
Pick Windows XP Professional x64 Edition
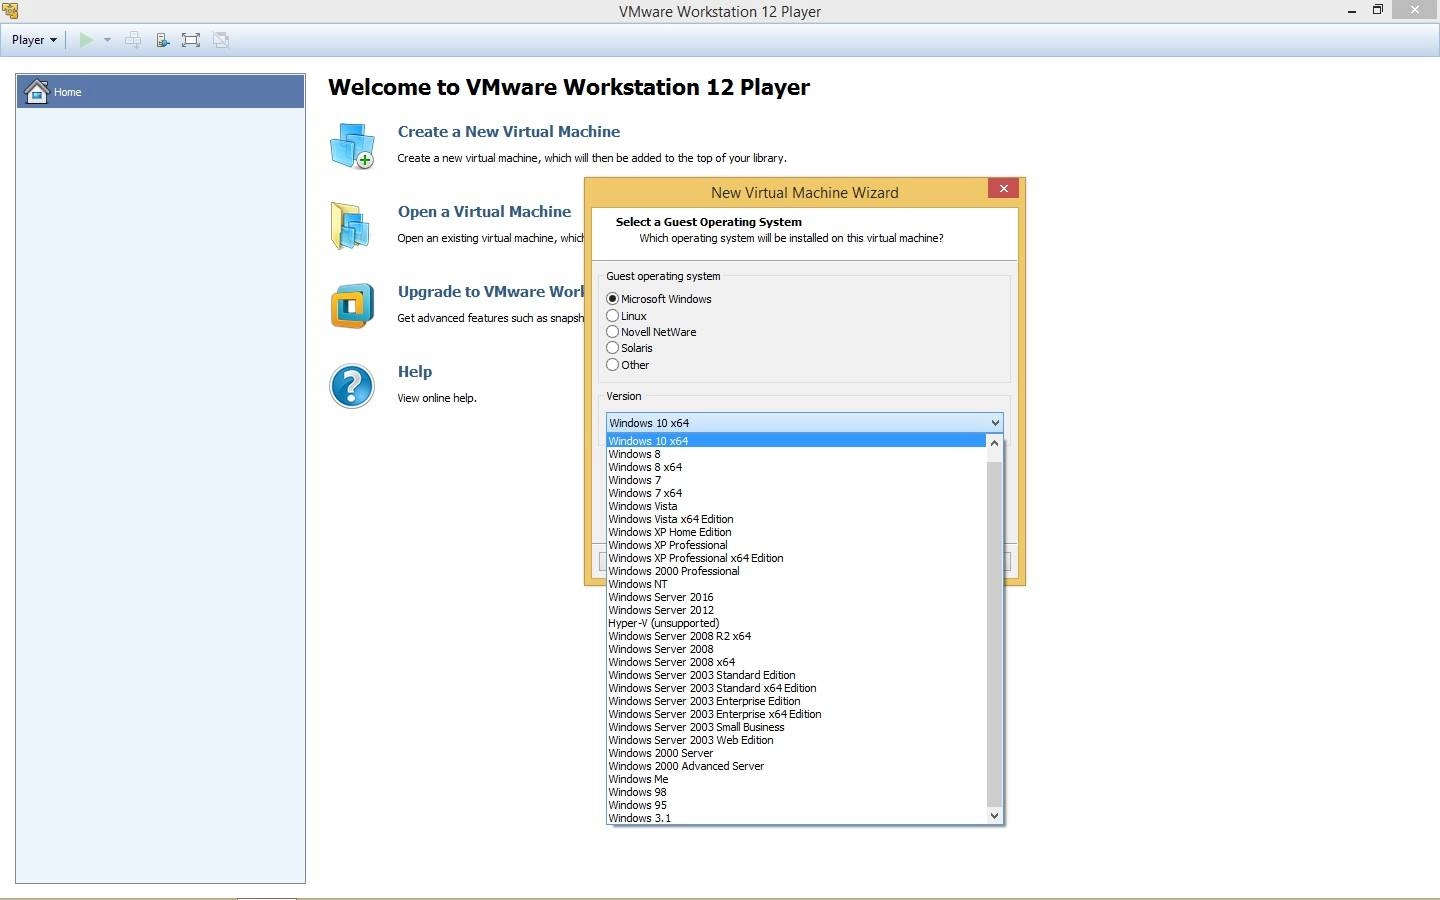[796, 558]
